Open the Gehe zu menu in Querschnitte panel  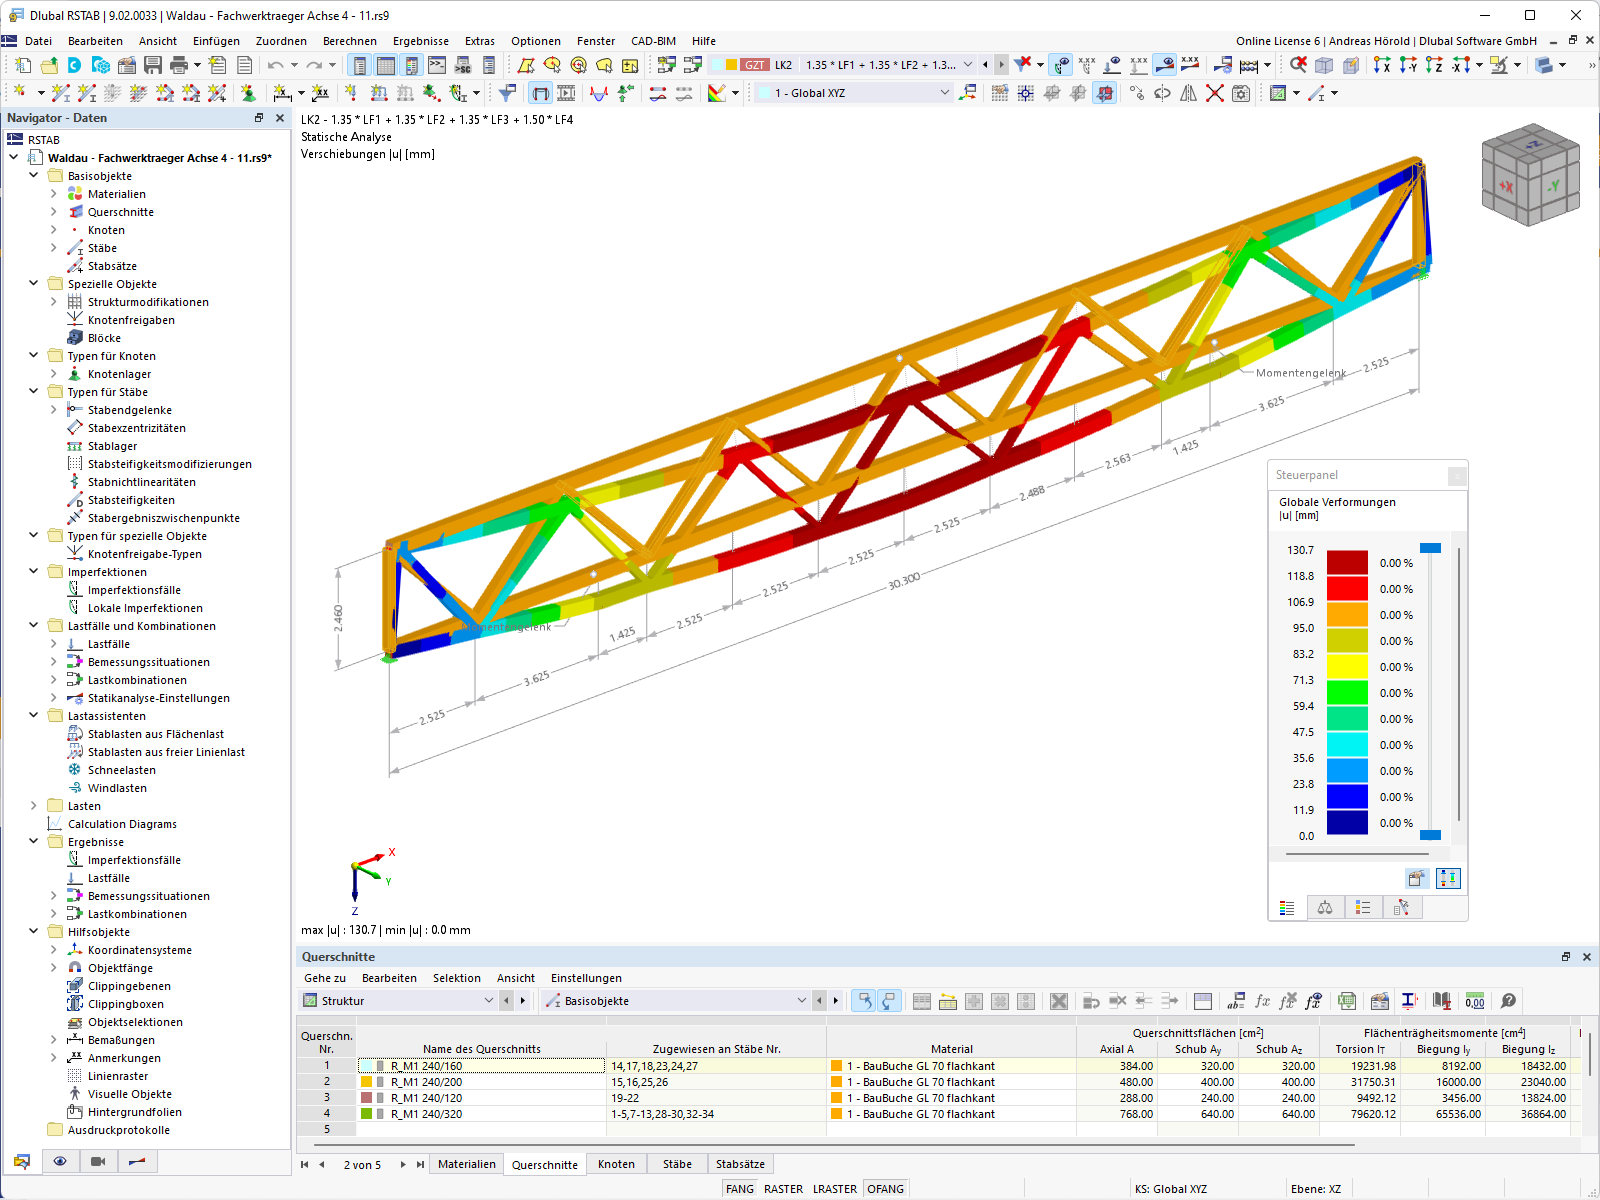(x=324, y=978)
